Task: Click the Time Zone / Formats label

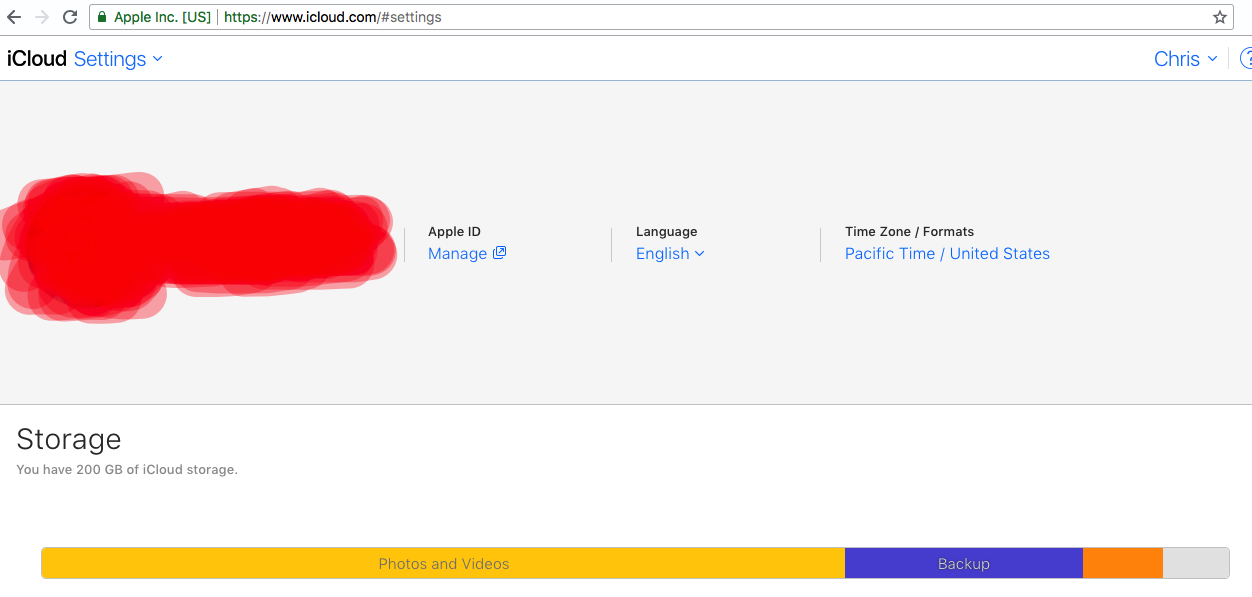Action: pos(909,231)
